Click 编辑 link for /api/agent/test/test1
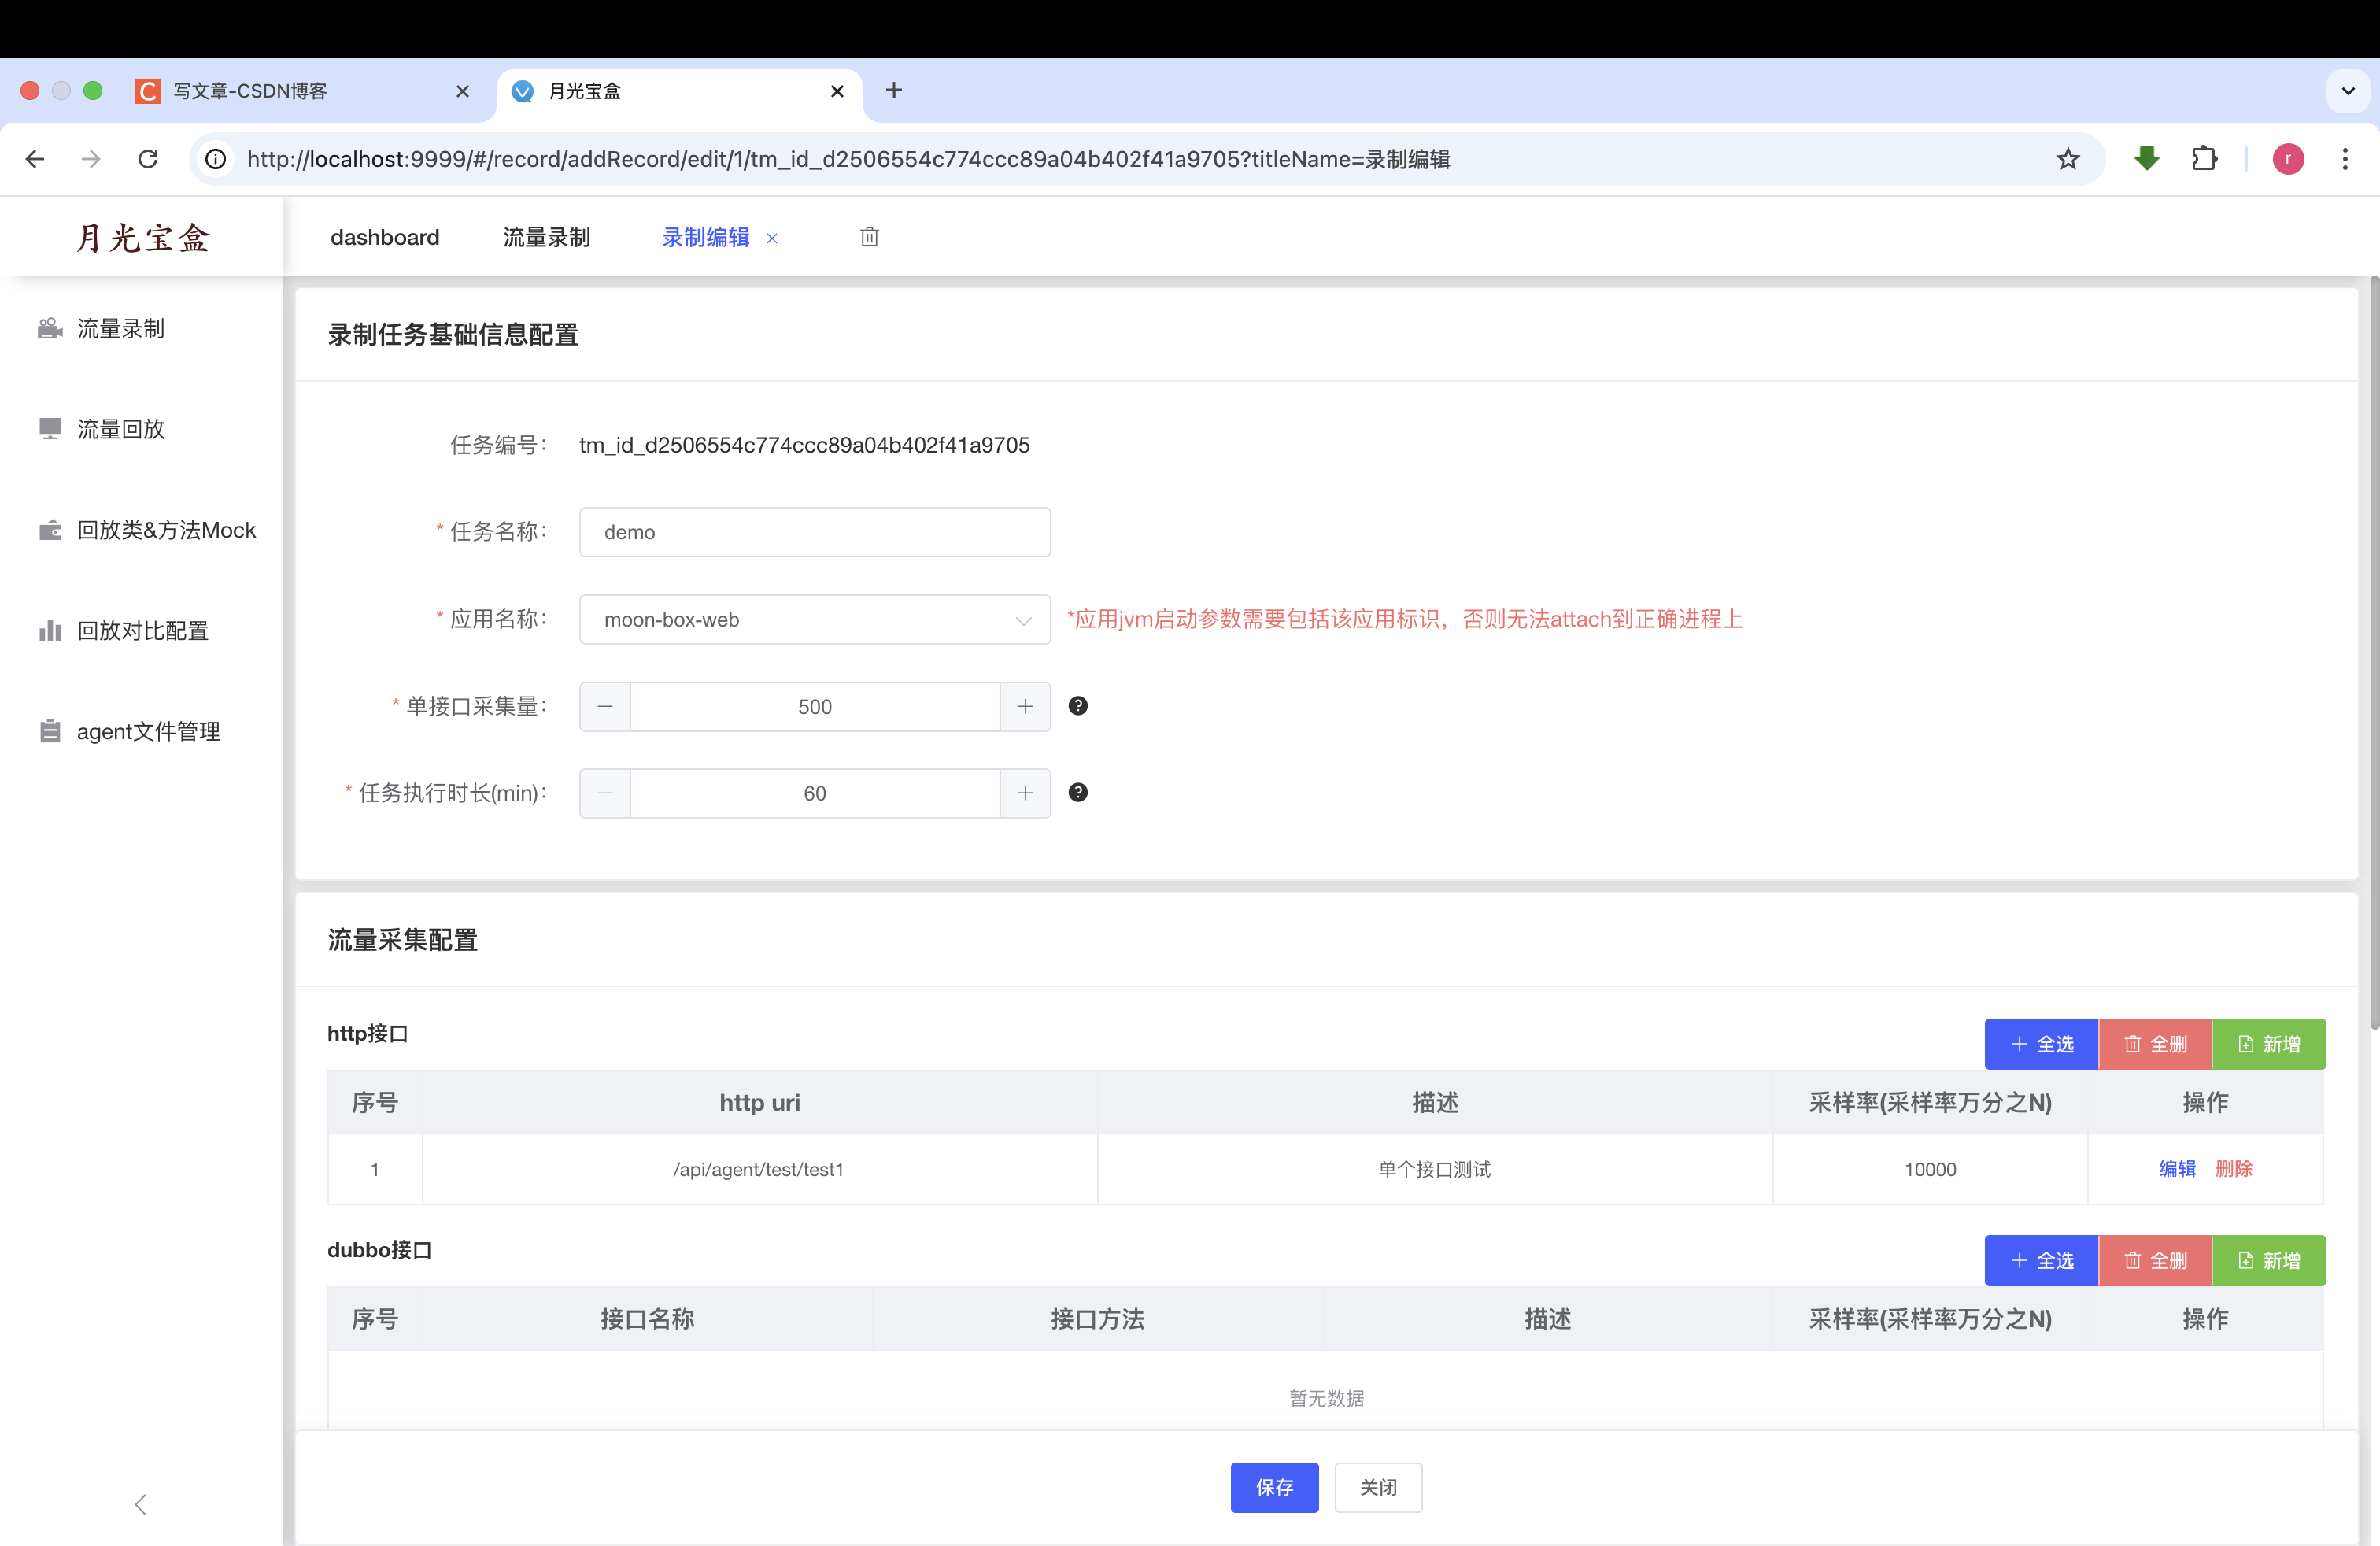The width and height of the screenshot is (2380, 1546). point(2176,1168)
